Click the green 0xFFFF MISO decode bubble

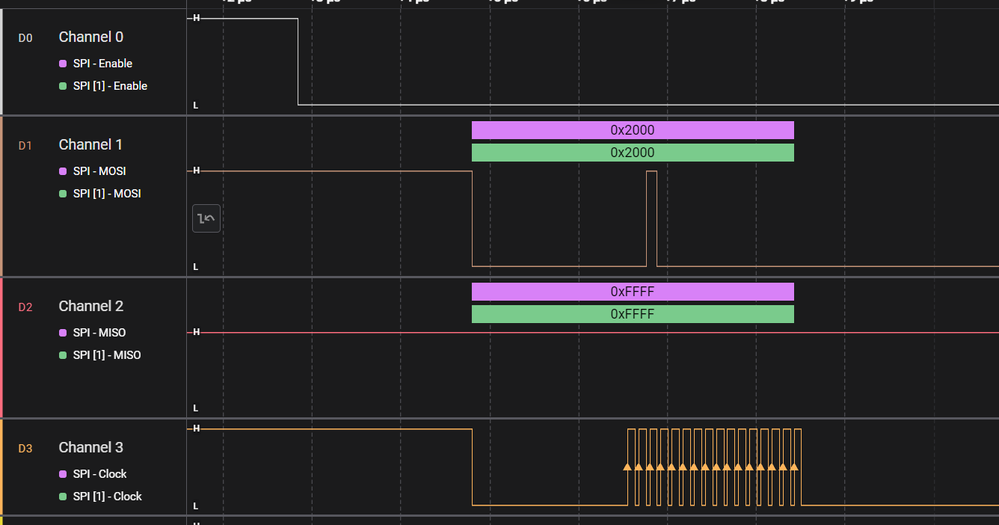[633, 314]
